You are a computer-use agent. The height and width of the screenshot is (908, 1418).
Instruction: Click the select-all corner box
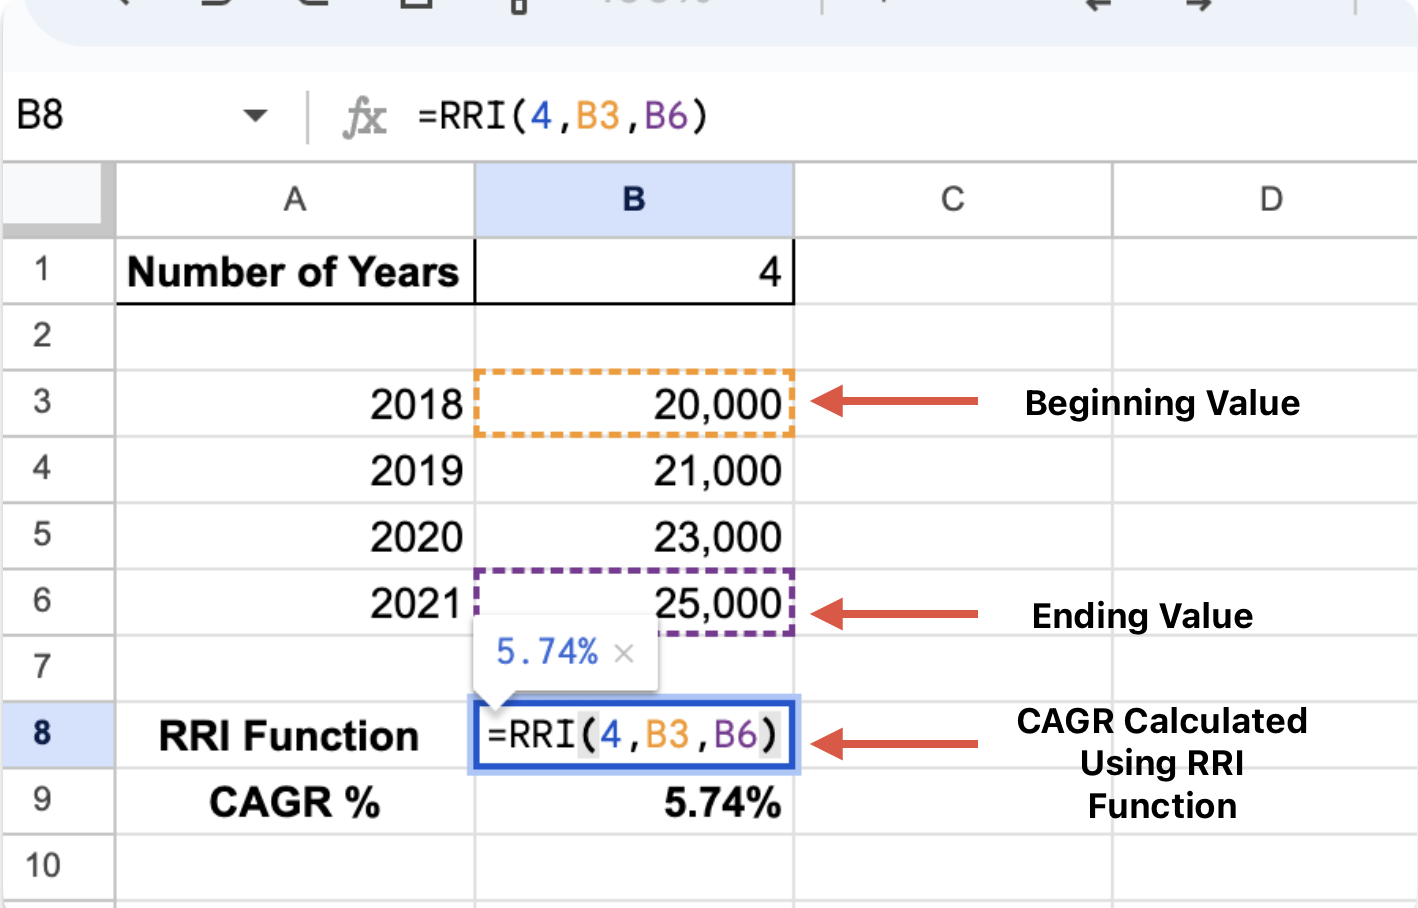[57, 197]
